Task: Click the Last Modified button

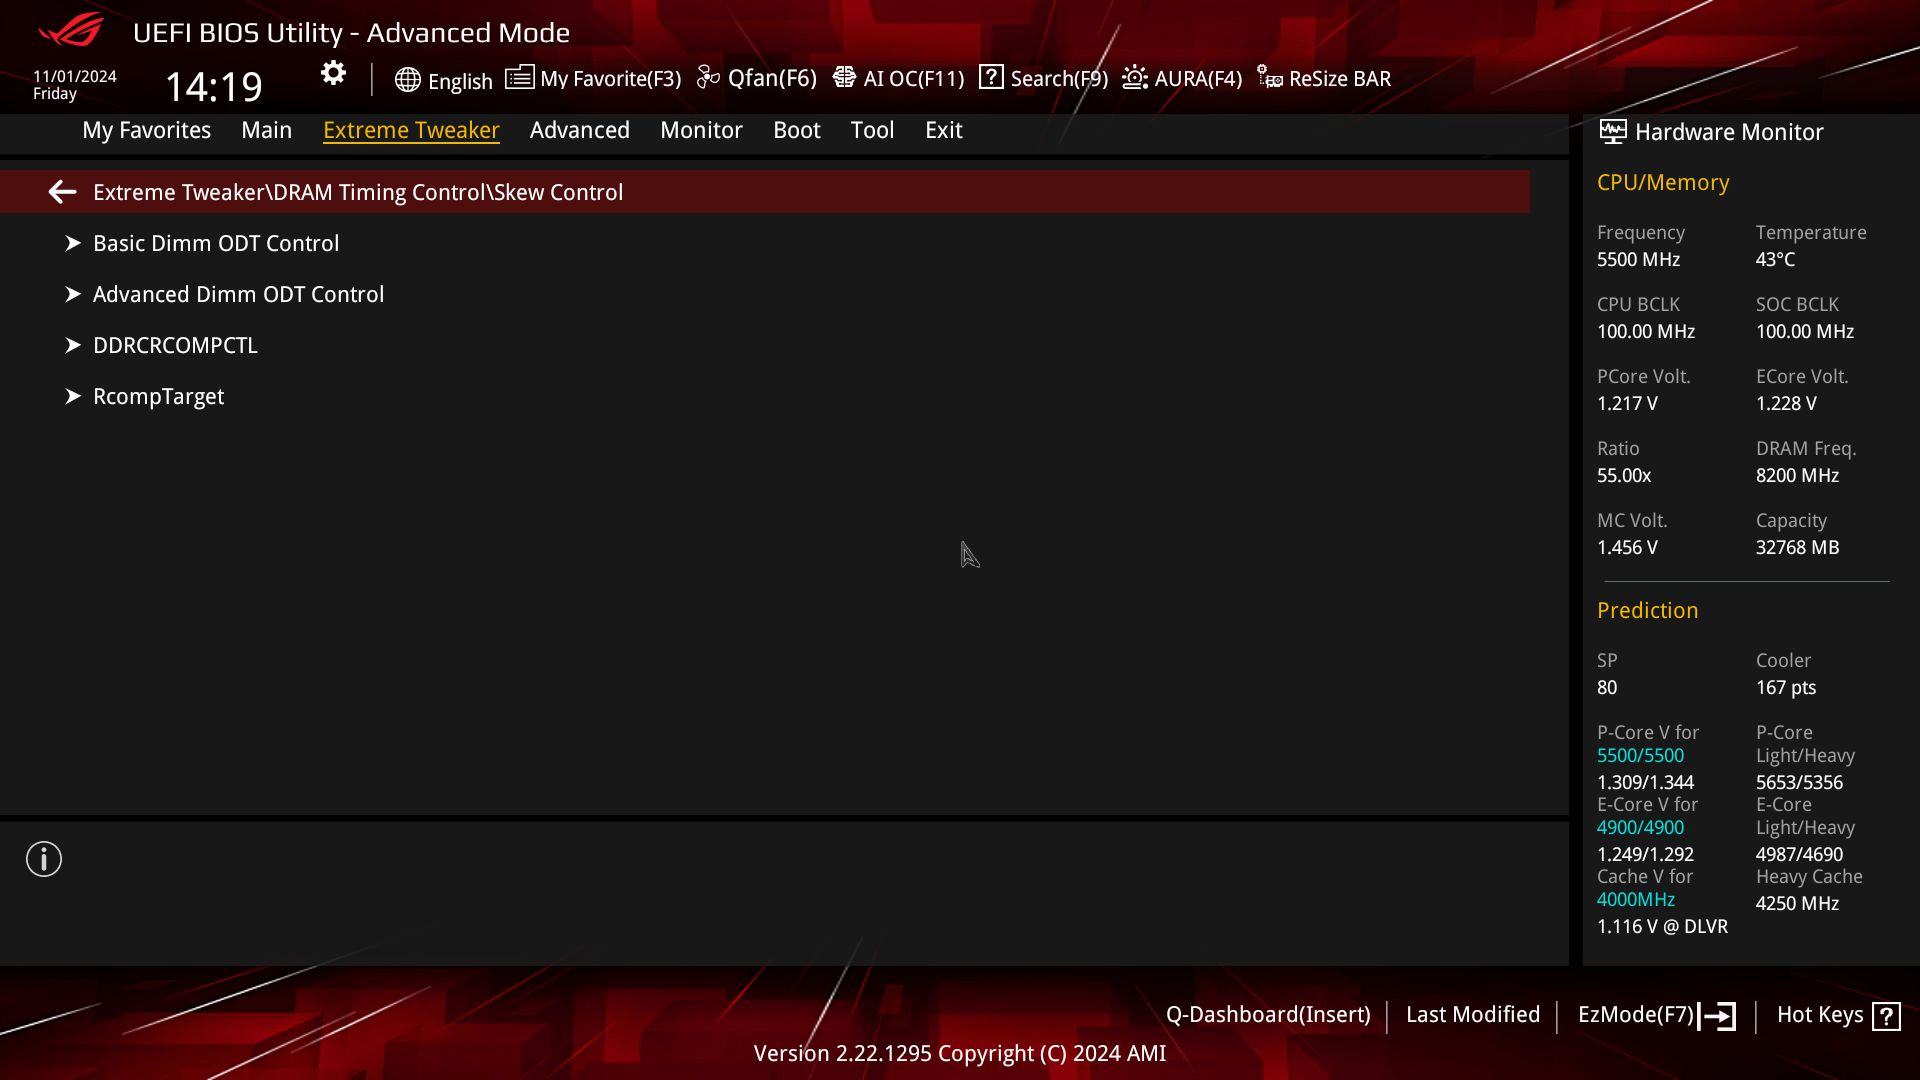Action: pos(1472,1014)
